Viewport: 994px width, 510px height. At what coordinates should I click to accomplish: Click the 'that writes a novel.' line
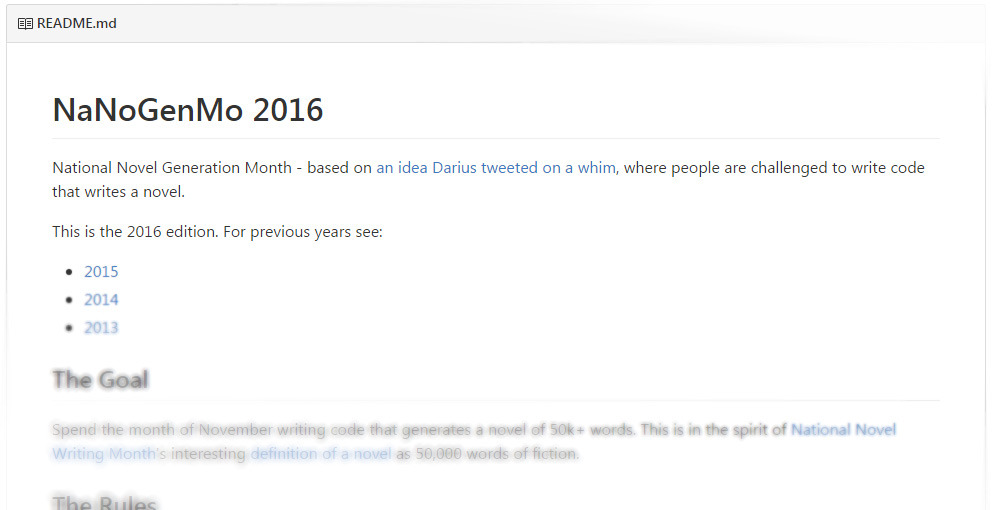pyautogui.click(x=119, y=191)
